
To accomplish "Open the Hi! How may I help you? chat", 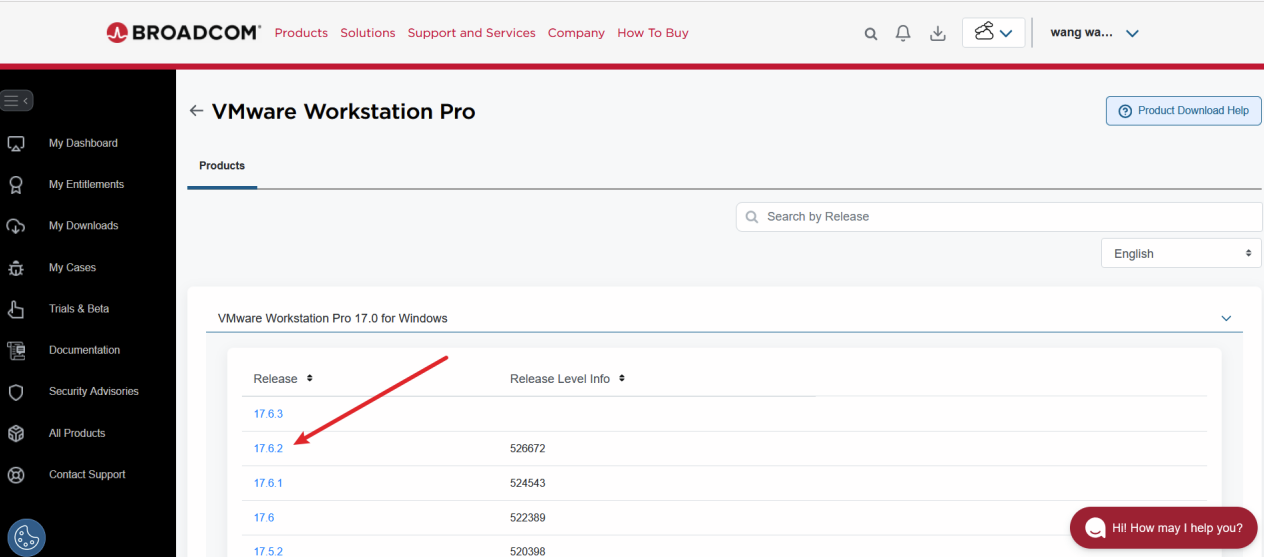I will [1163, 528].
